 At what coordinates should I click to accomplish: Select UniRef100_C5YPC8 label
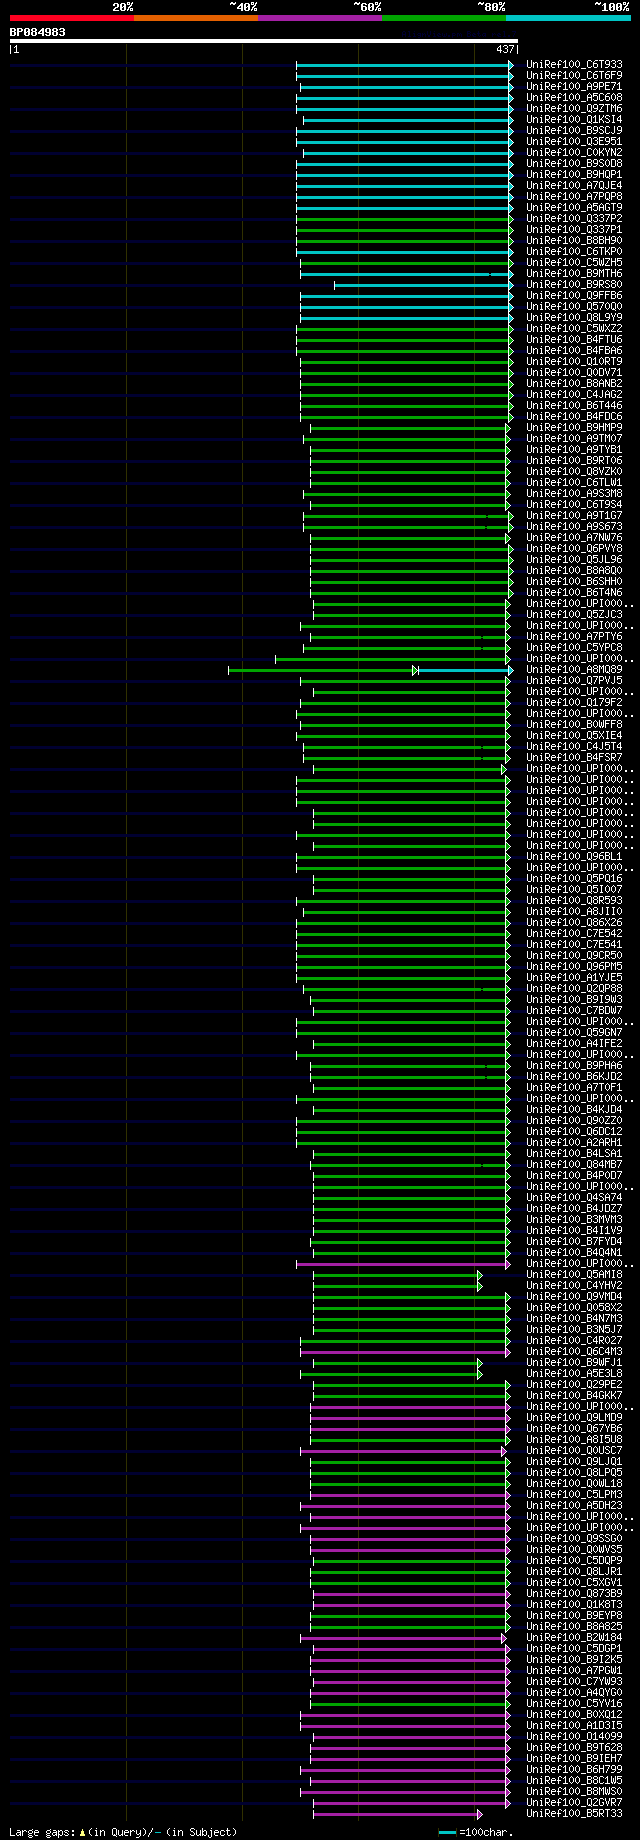point(574,648)
